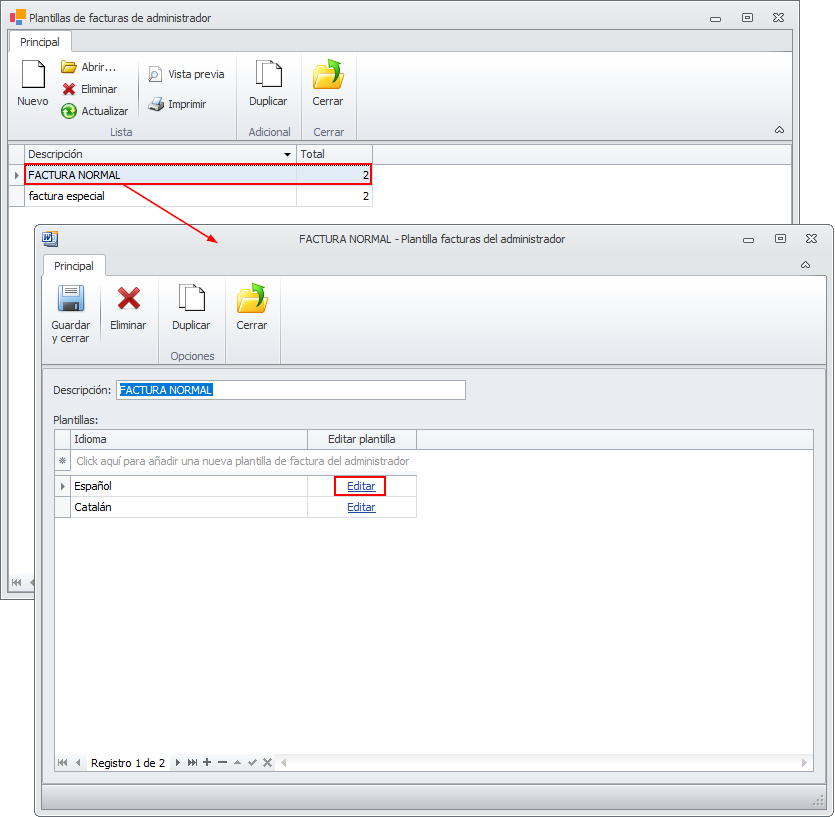Click Duplicar in the Opciones group

coord(191,307)
